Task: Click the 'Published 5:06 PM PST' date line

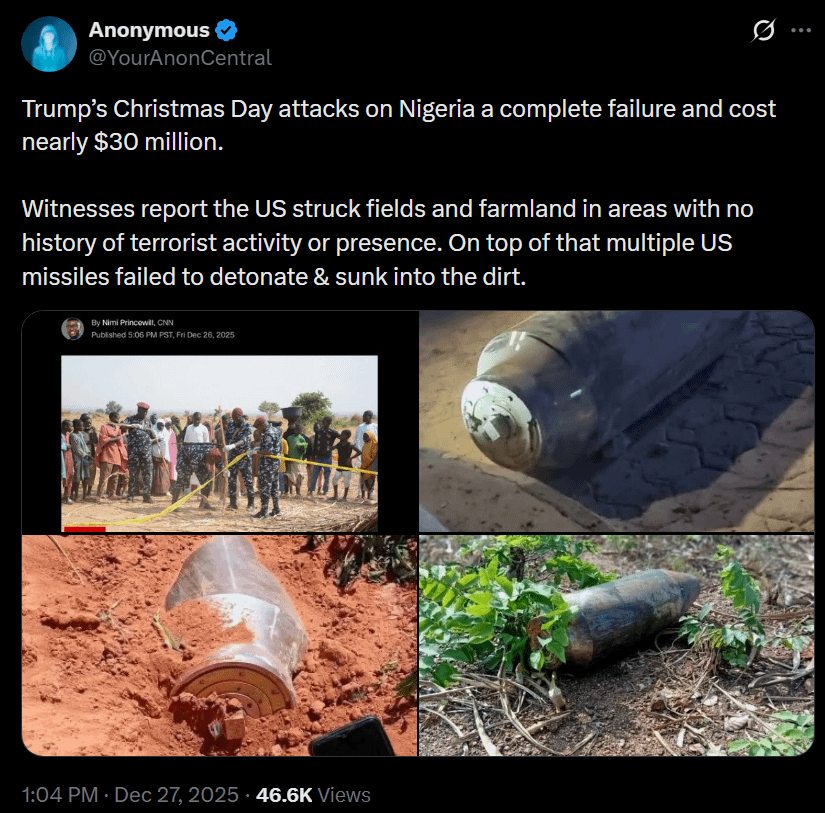Action: (161, 335)
